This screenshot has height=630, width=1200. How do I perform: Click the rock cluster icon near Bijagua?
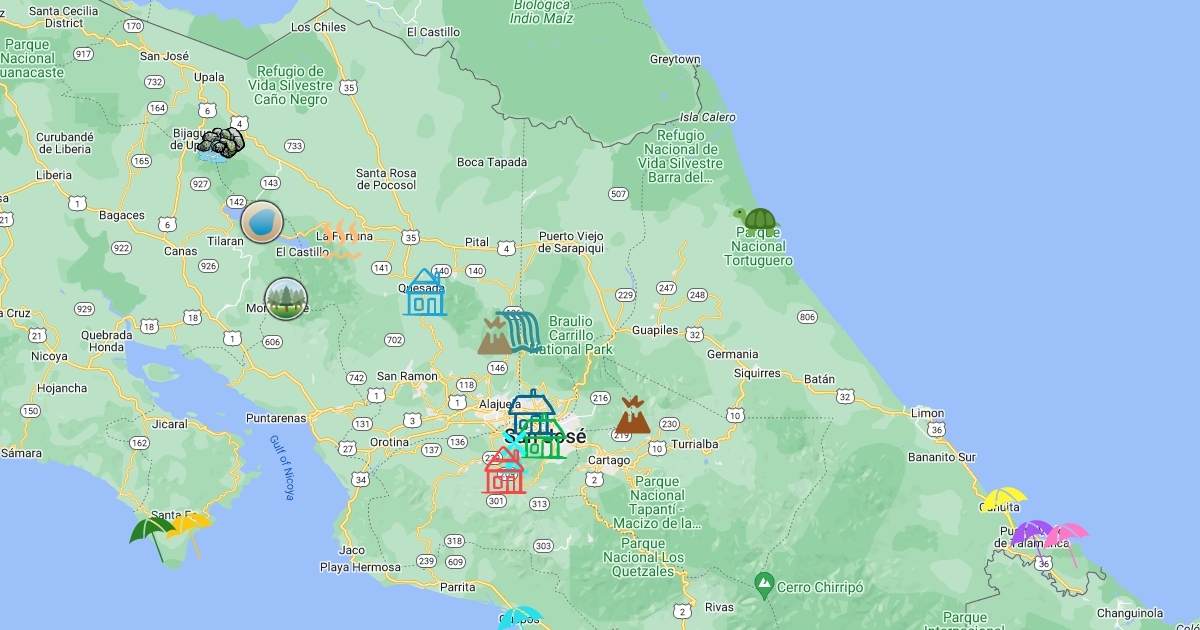[x=221, y=144]
